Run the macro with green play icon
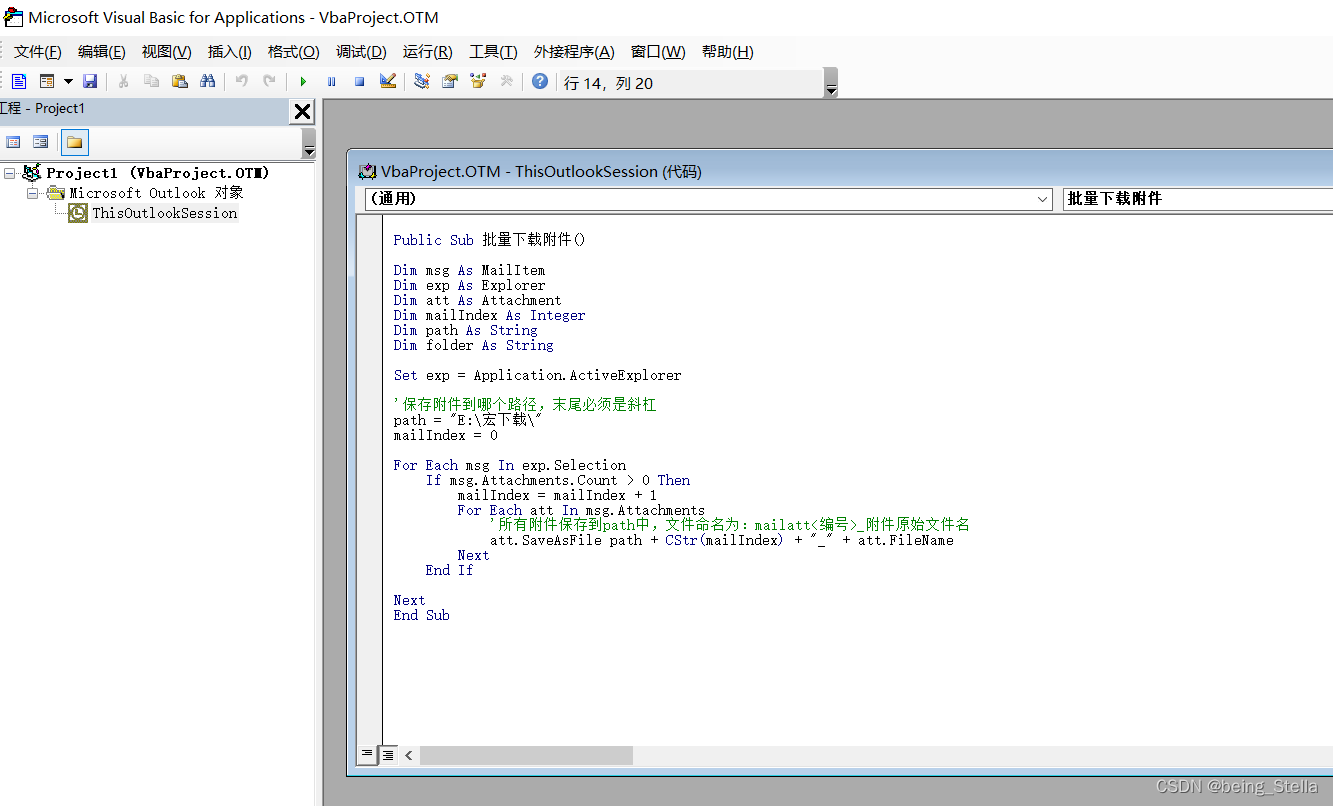The width and height of the screenshot is (1333, 806). click(303, 81)
